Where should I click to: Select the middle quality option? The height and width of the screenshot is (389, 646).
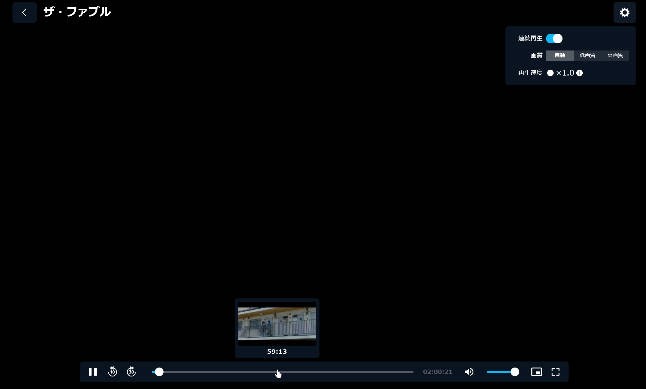[587, 56]
